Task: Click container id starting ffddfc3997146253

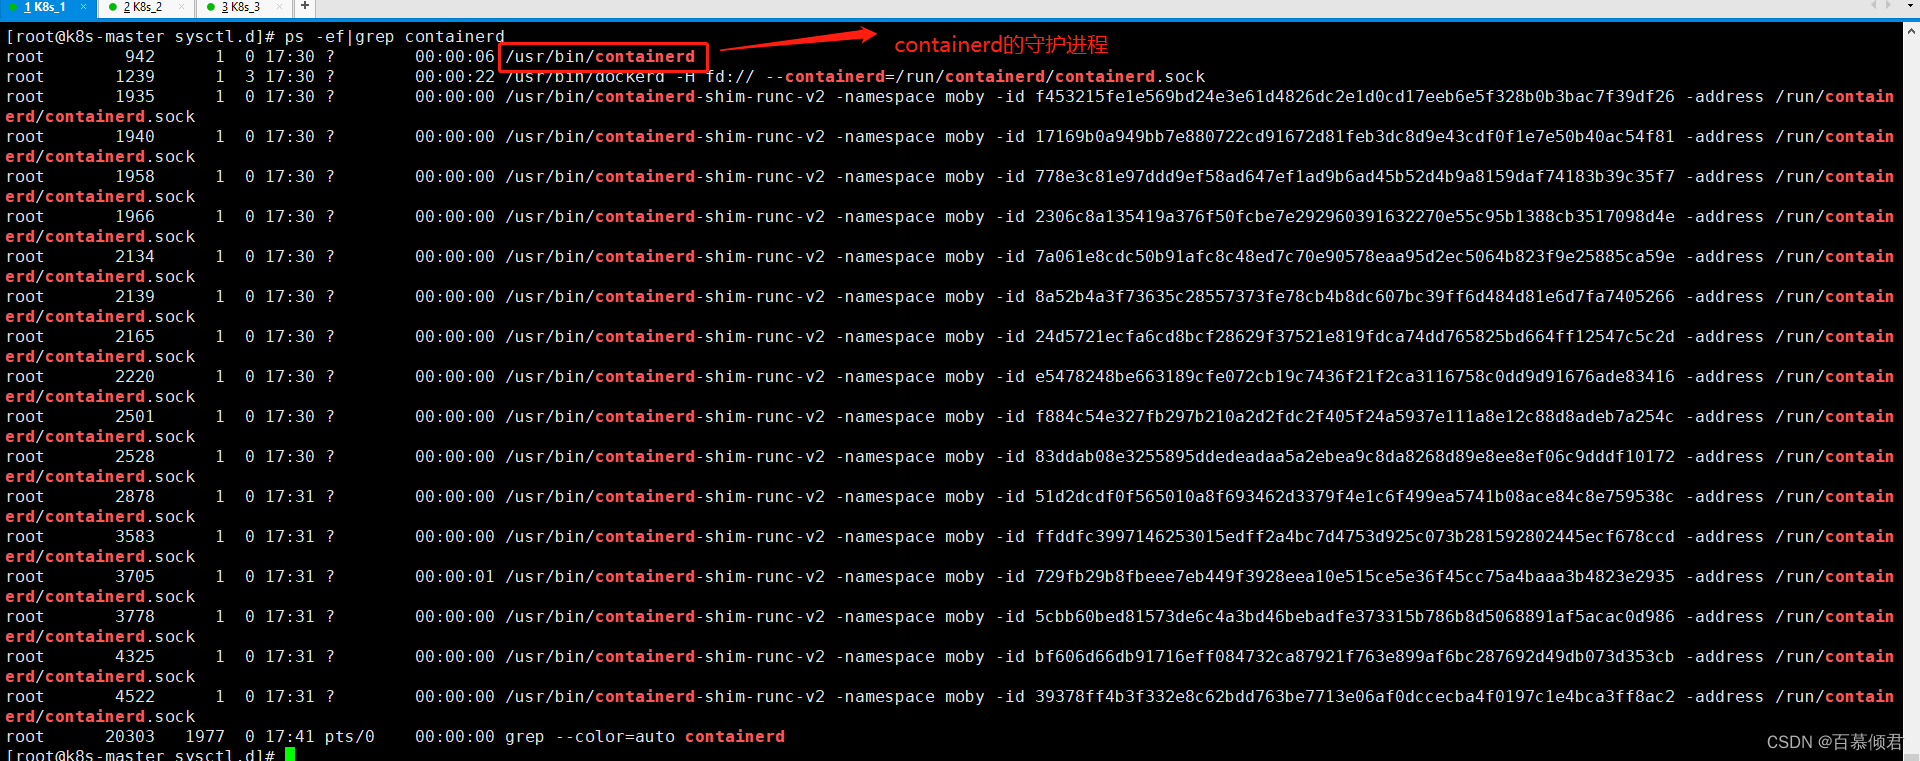Action: [1355, 537]
